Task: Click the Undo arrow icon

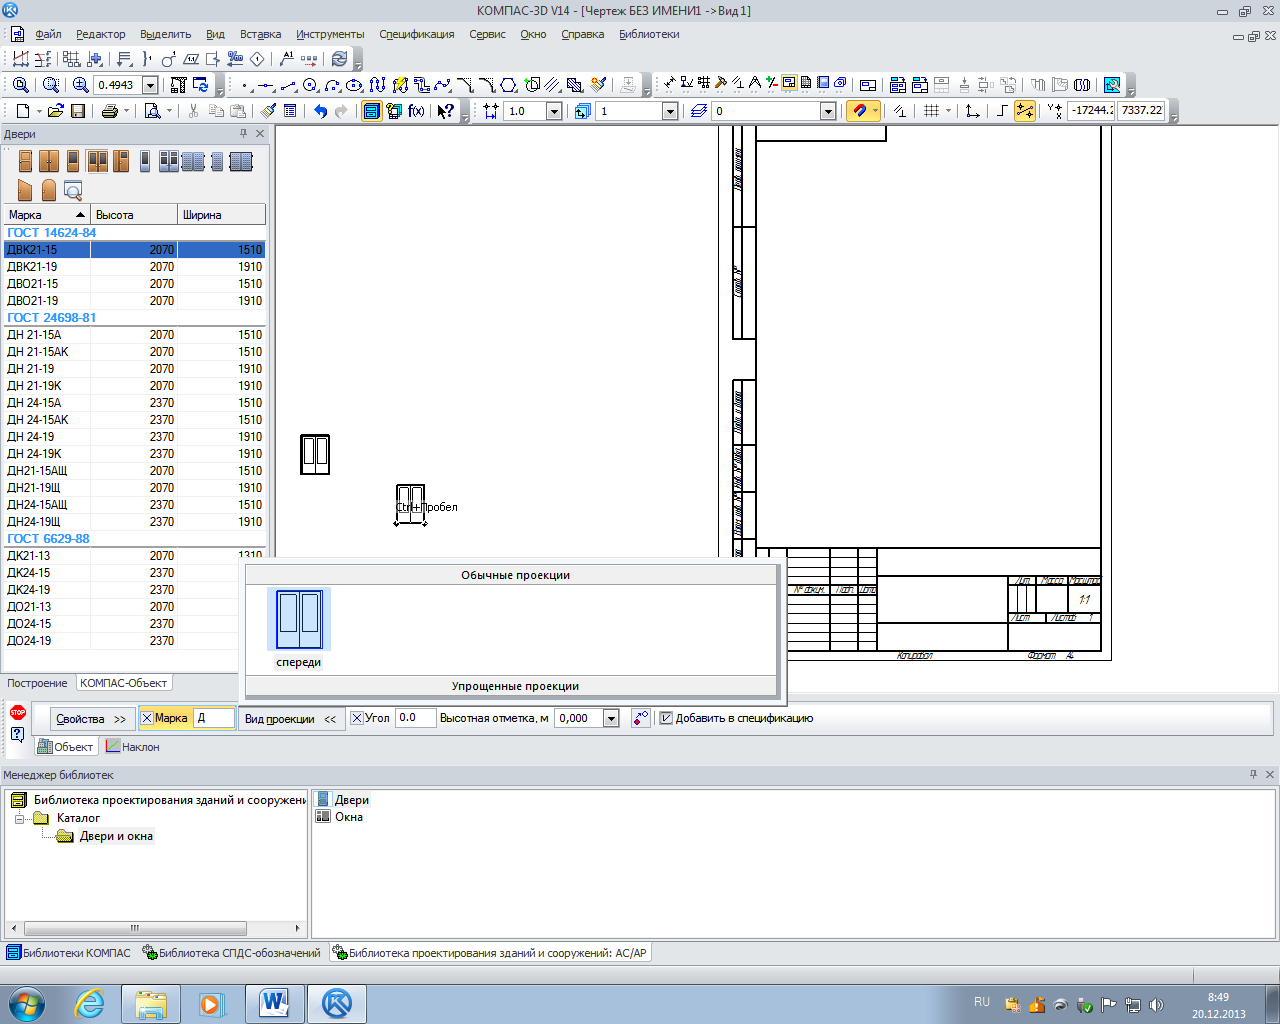Action: (320, 111)
